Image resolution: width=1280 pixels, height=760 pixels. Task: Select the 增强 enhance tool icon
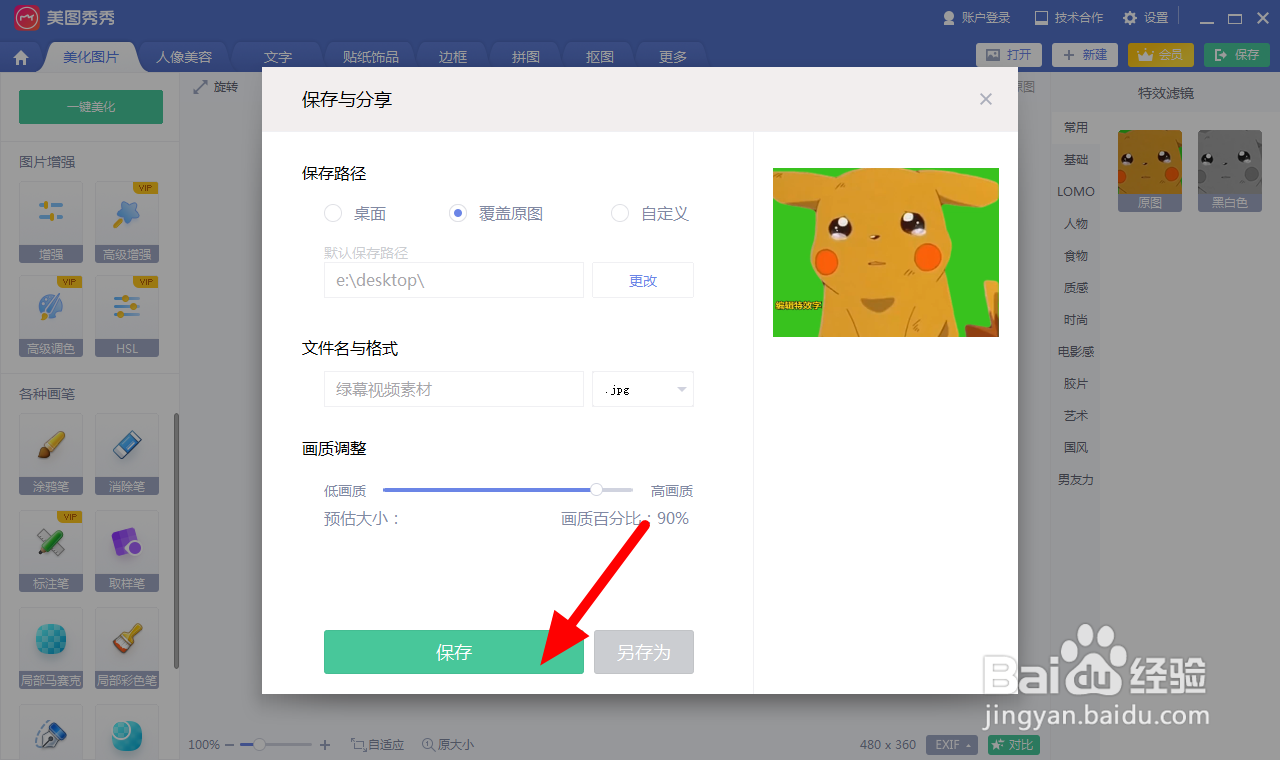[x=51, y=222]
